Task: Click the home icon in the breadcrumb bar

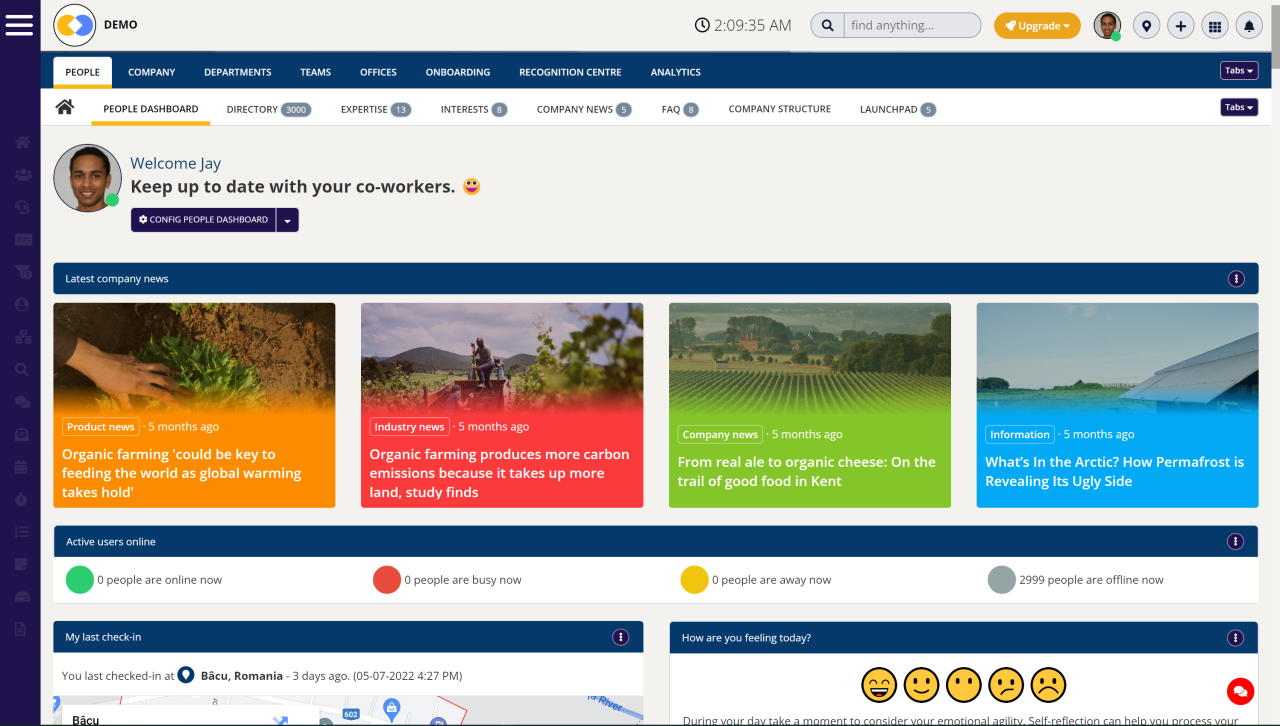Action: 62,108
